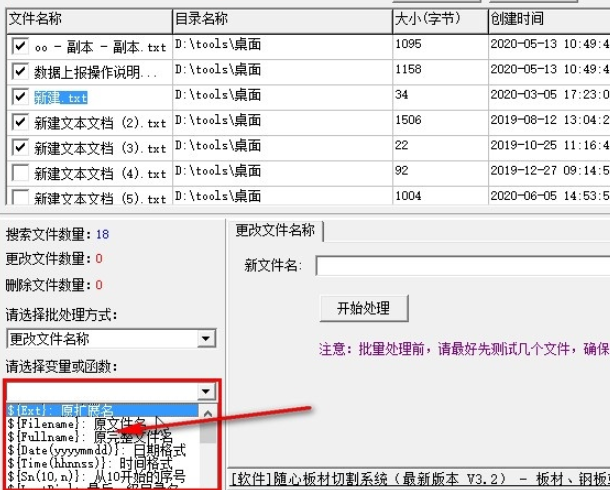The image size is (610, 490).
Task: Uncheck the 数据上报操作说明 file checkbox
Action: (x=20, y=72)
